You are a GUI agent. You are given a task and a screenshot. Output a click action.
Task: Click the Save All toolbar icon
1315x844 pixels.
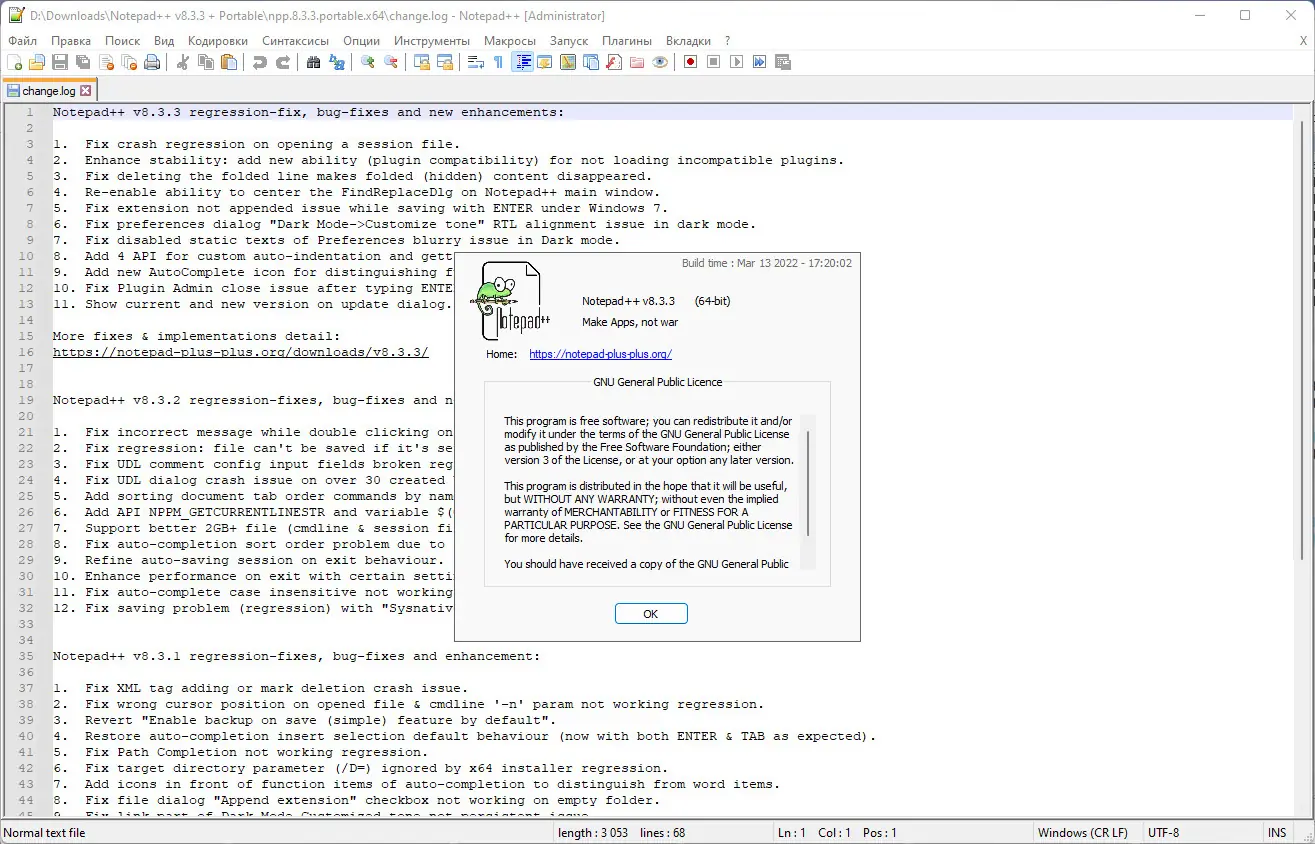click(83, 62)
